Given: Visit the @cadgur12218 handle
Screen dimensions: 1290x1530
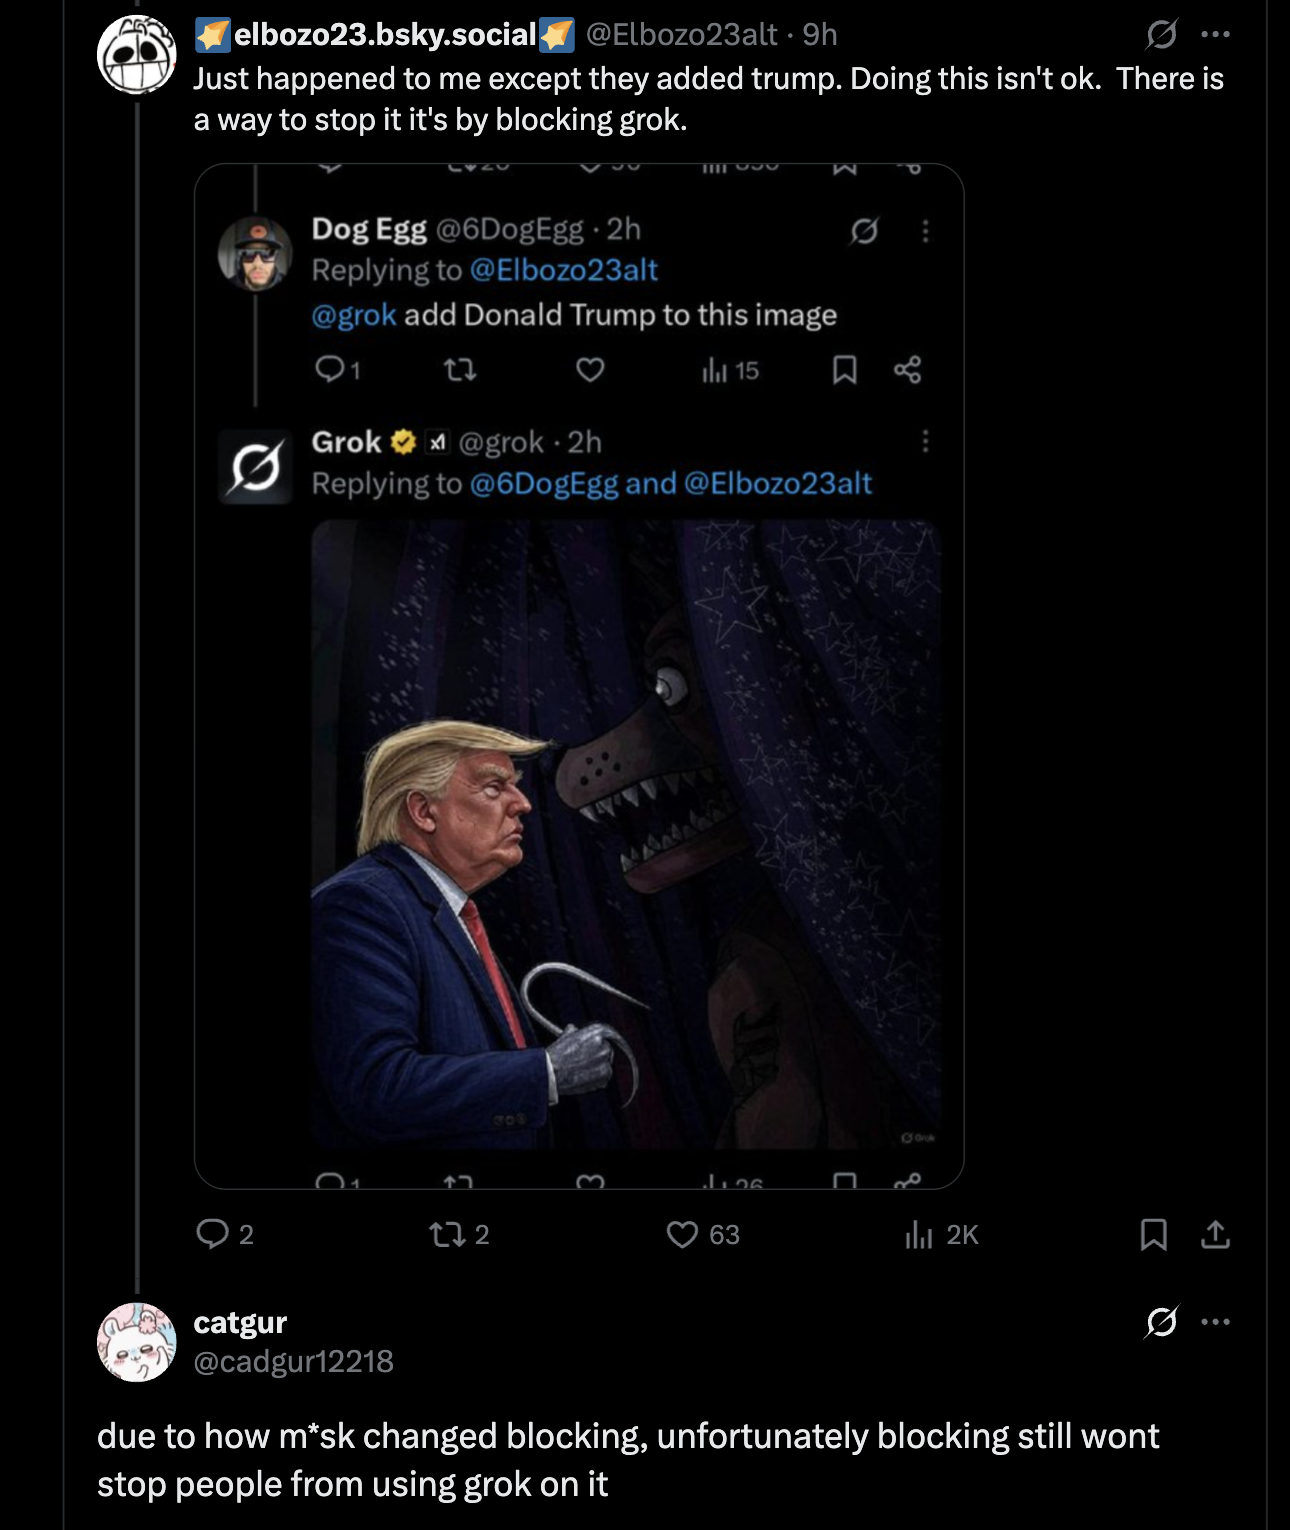Looking at the screenshot, I should (x=293, y=1362).
